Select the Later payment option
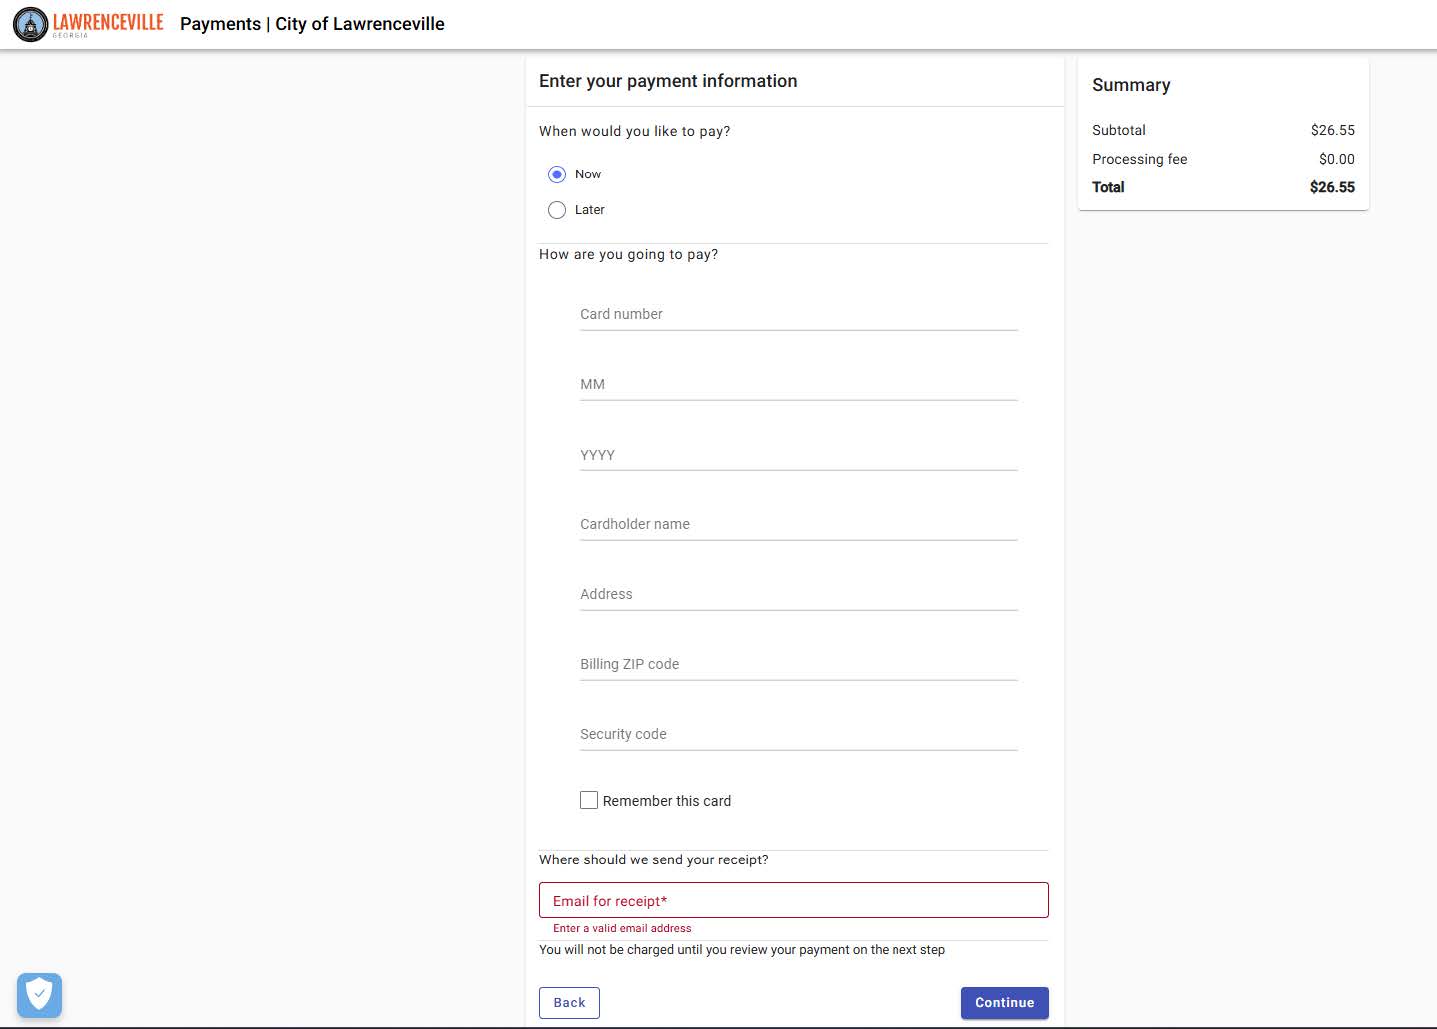The width and height of the screenshot is (1437, 1029). (x=557, y=210)
